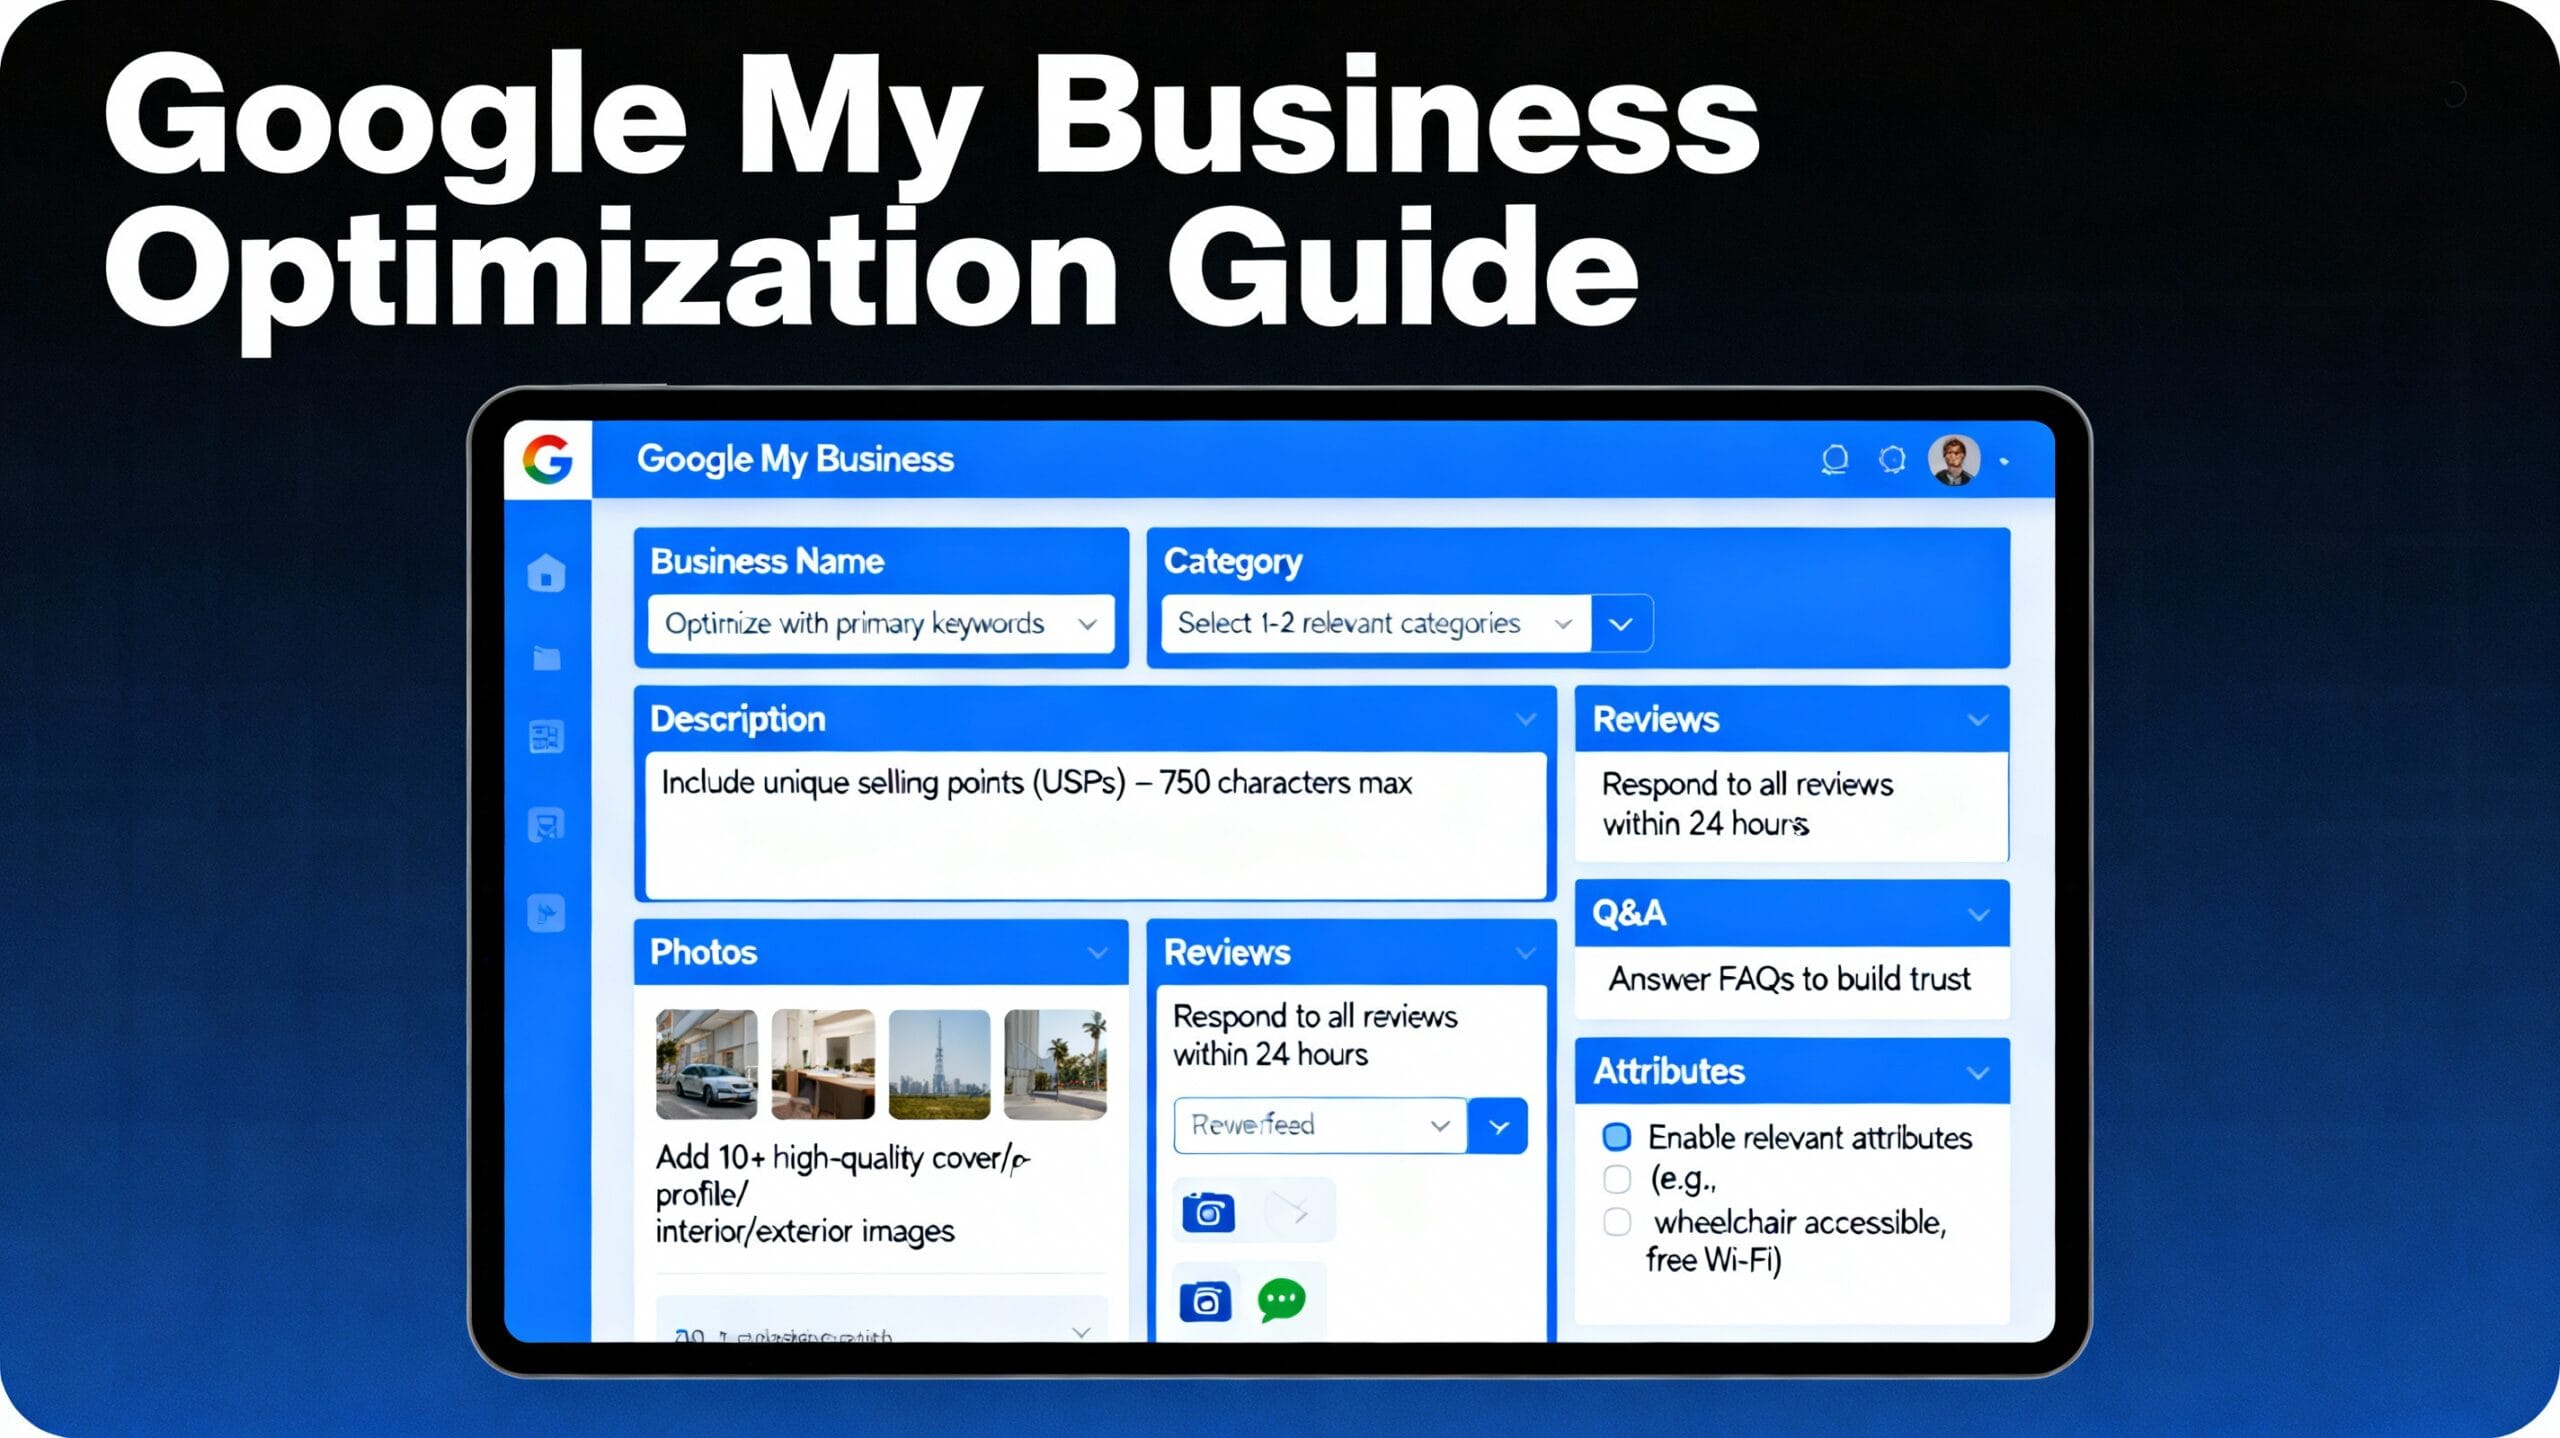2560x1438 pixels.
Task: Open the home icon in sidebar
Action: (x=546, y=573)
